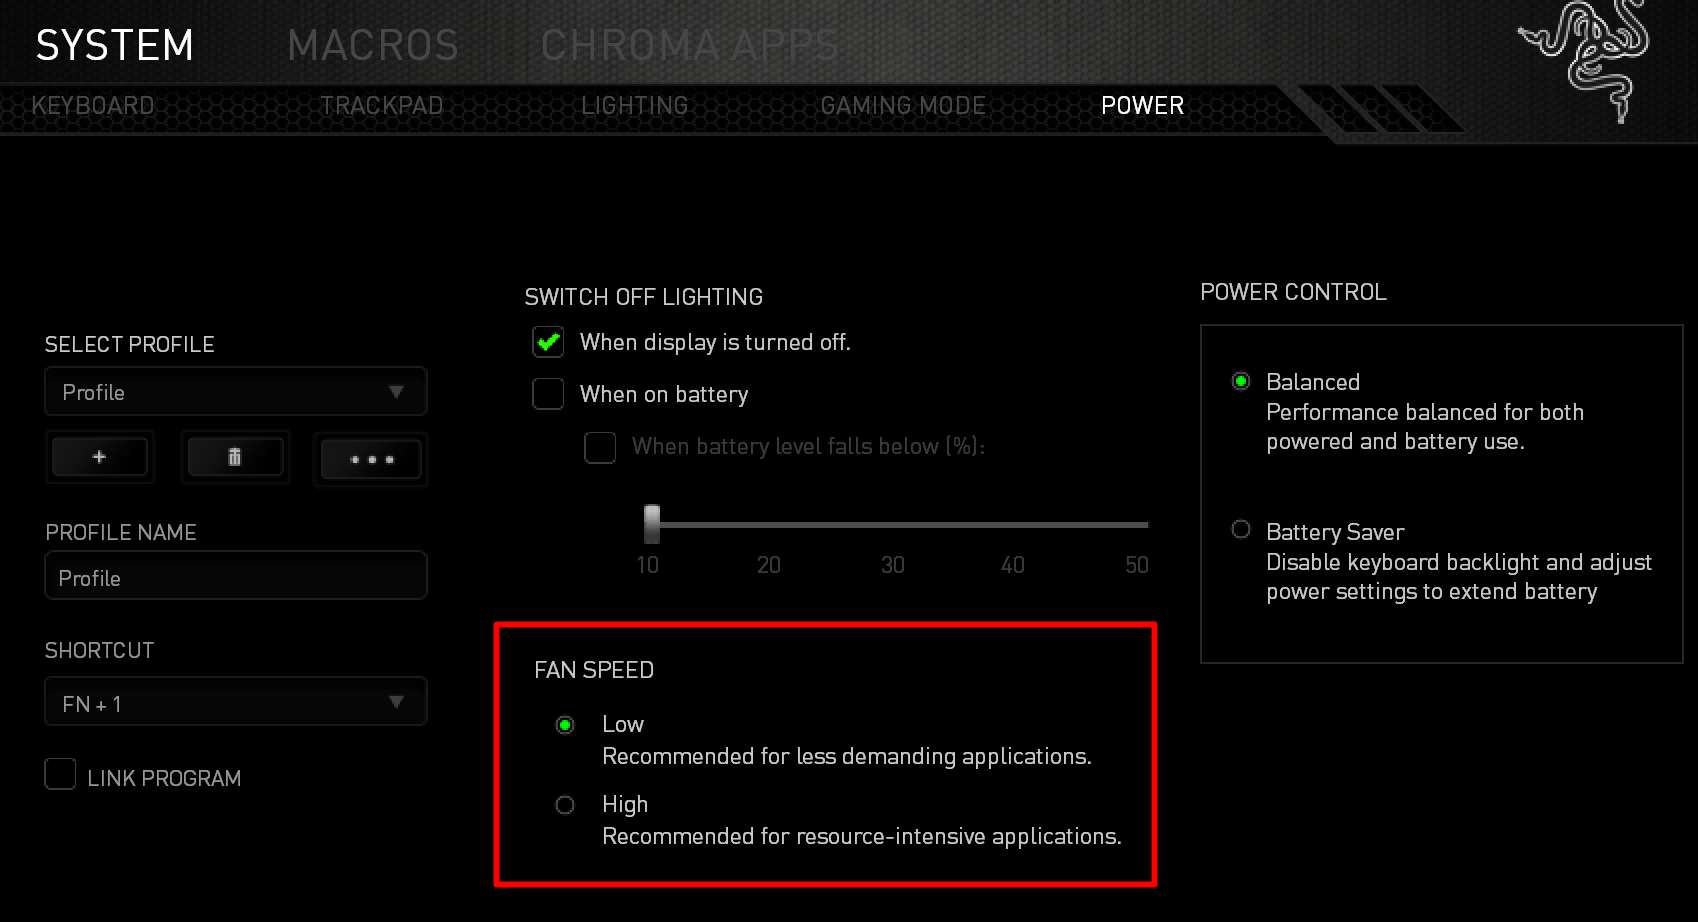1698x922 pixels.
Task: Go to the Keyboard sub-tab
Action: (93, 106)
